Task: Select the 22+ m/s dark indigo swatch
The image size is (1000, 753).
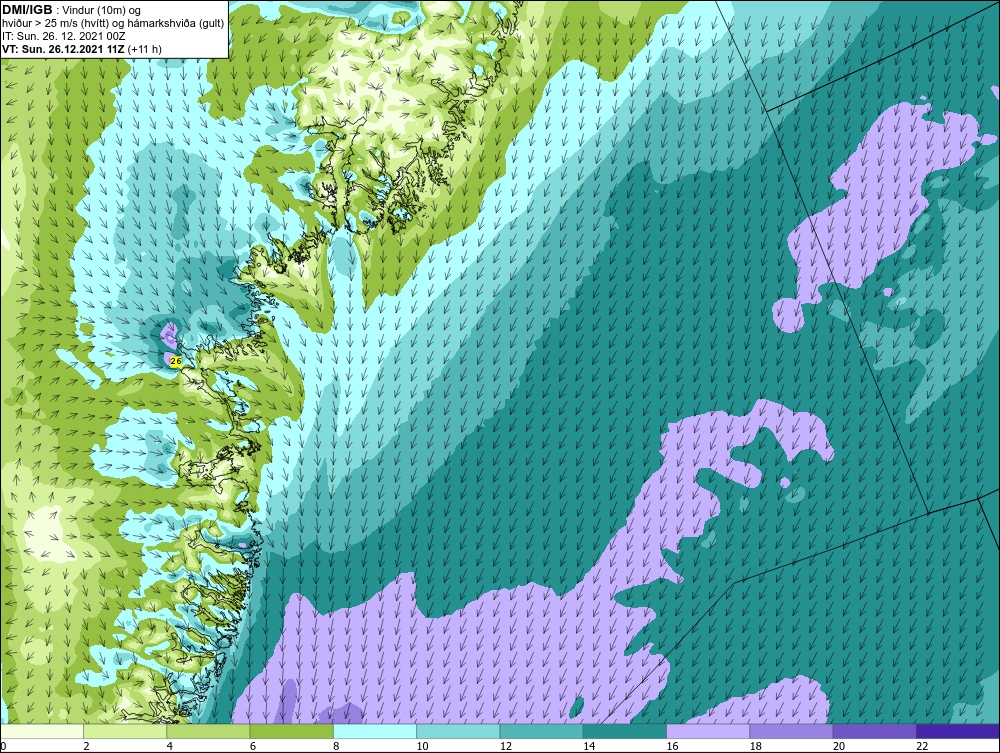Action: 957,731
